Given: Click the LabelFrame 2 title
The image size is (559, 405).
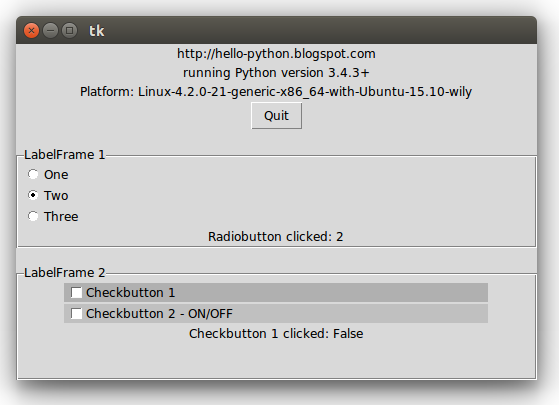Looking at the screenshot, I should tap(65, 273).
